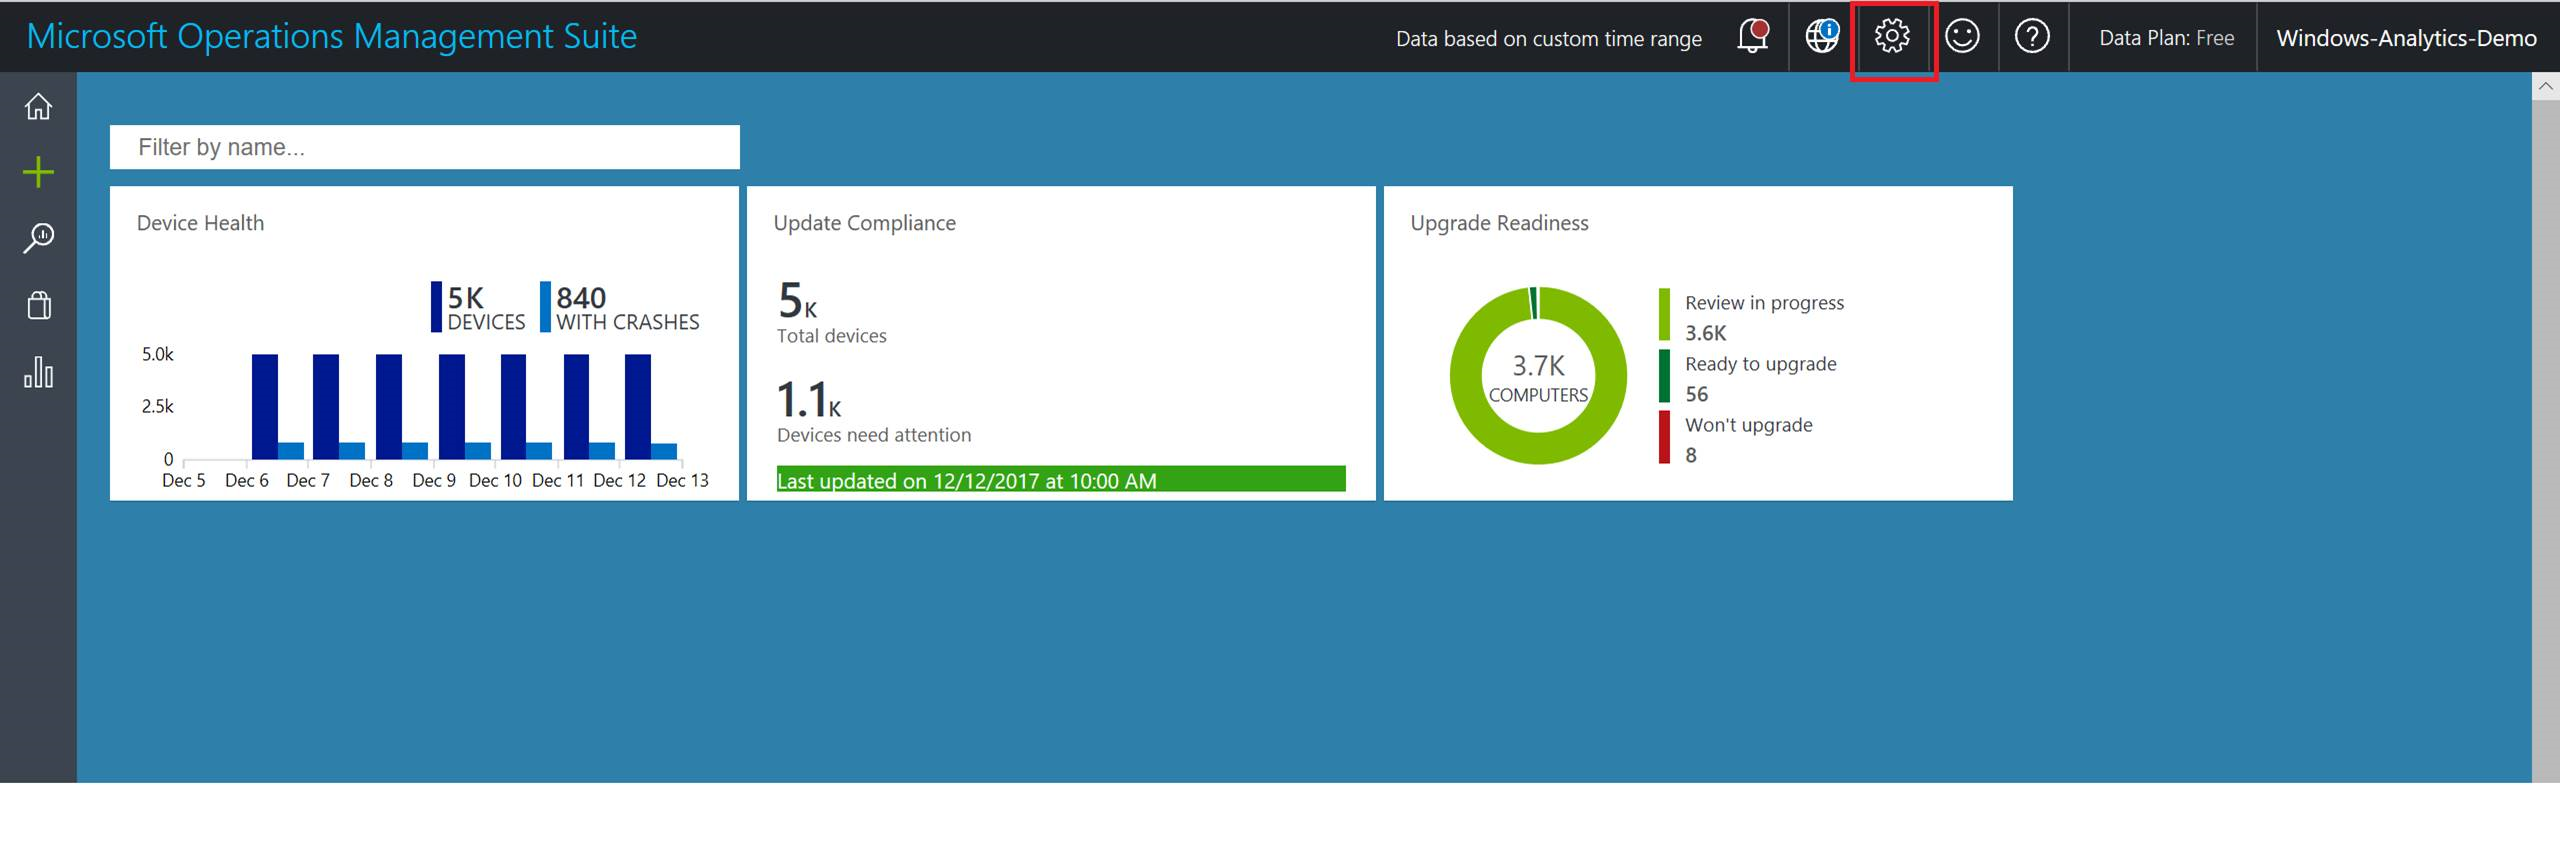2560x865 pixels.
Task: Open Windows-Analytics-Demo workspace menu
Action: (2406, 38)
